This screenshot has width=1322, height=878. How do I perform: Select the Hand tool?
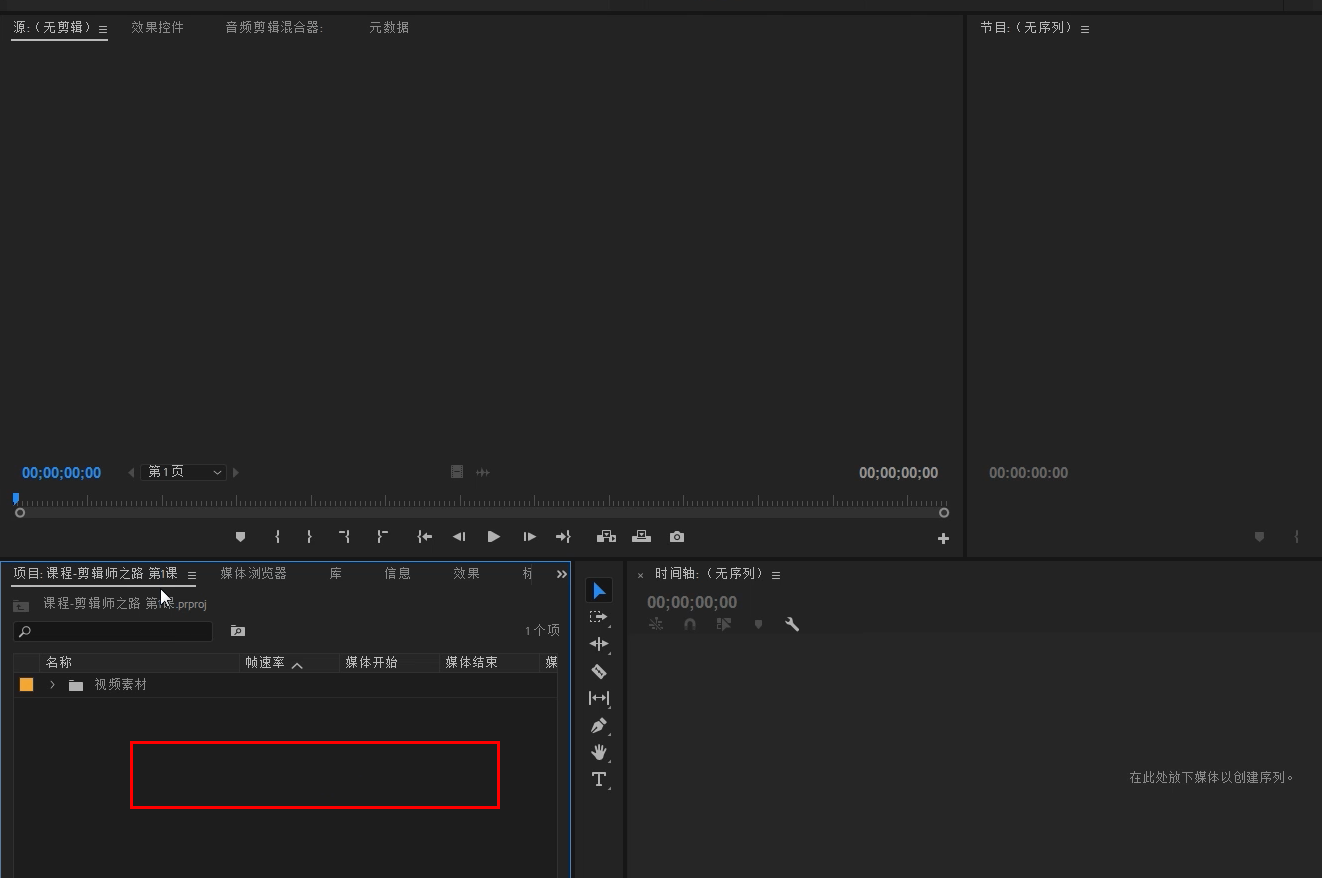click(x=598, y=752)
